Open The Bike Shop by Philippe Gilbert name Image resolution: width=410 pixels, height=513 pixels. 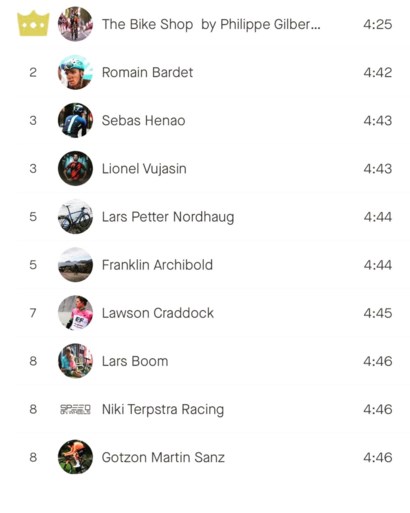coord(211,24)
